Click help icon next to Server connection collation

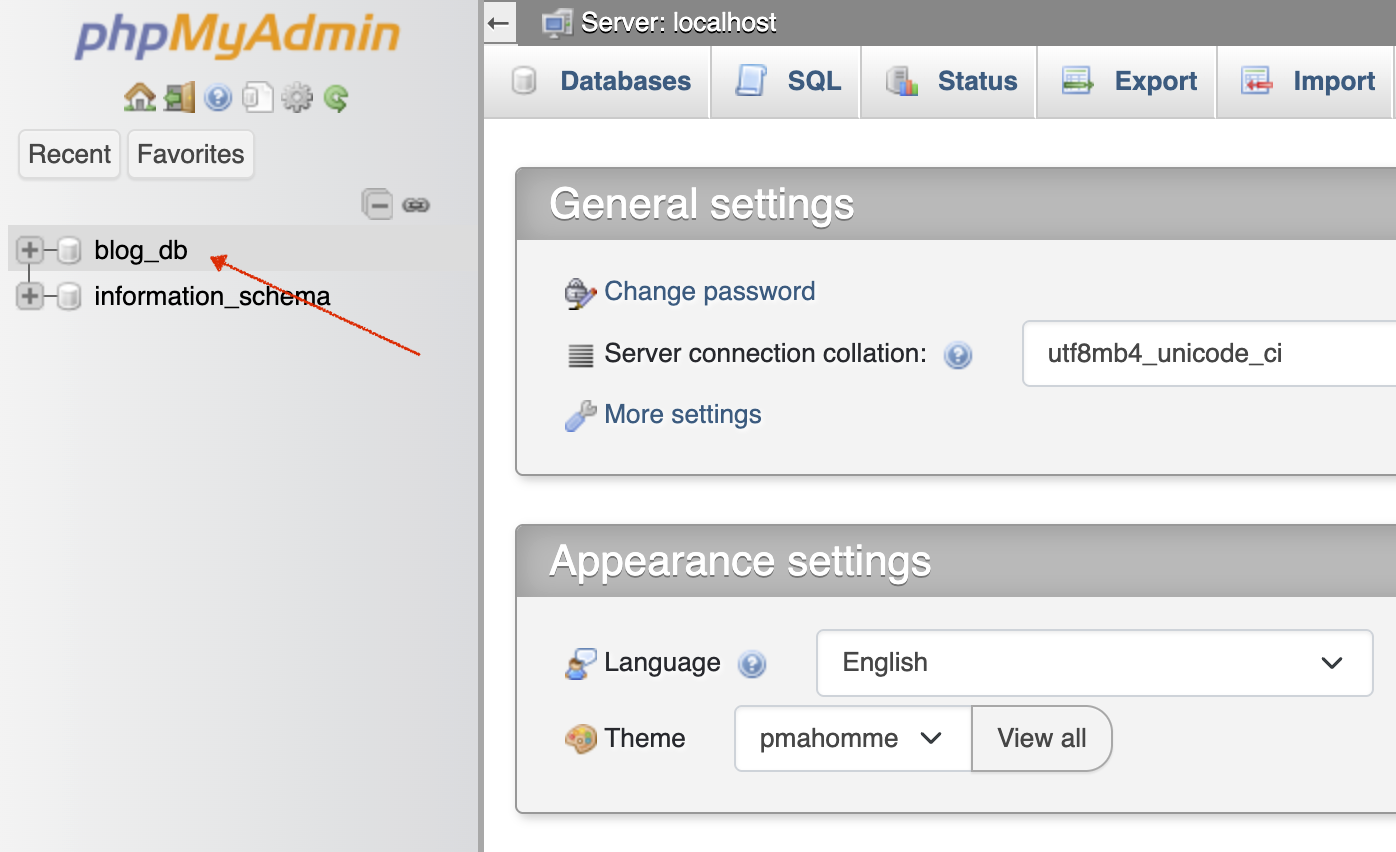958,354
